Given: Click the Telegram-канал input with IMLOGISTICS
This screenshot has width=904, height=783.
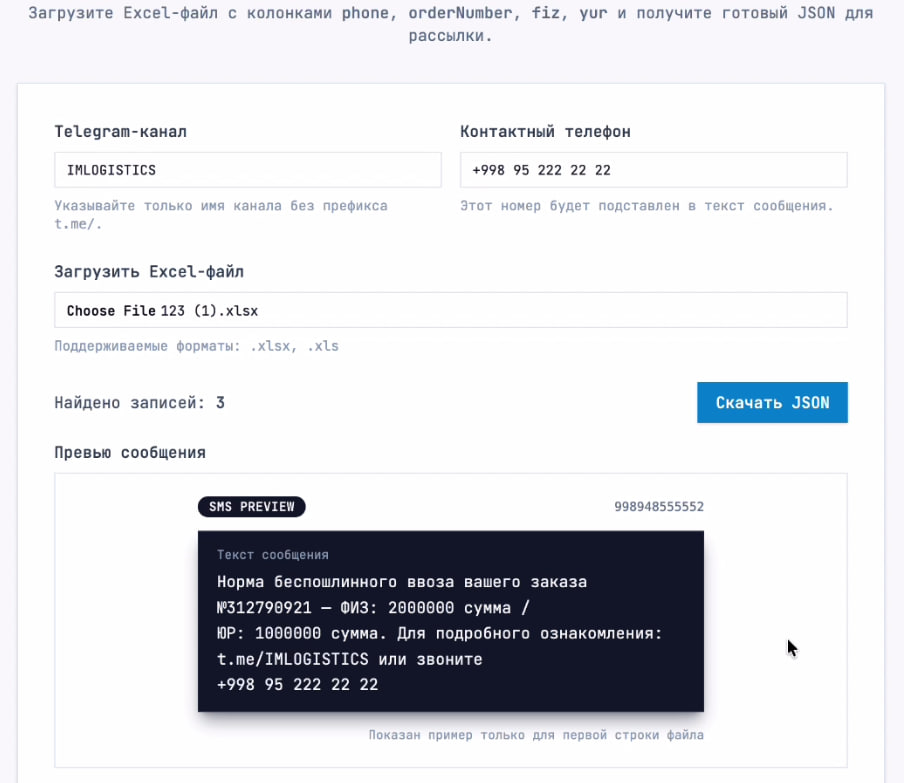Looking at the screenshot, I should (247, 170).
